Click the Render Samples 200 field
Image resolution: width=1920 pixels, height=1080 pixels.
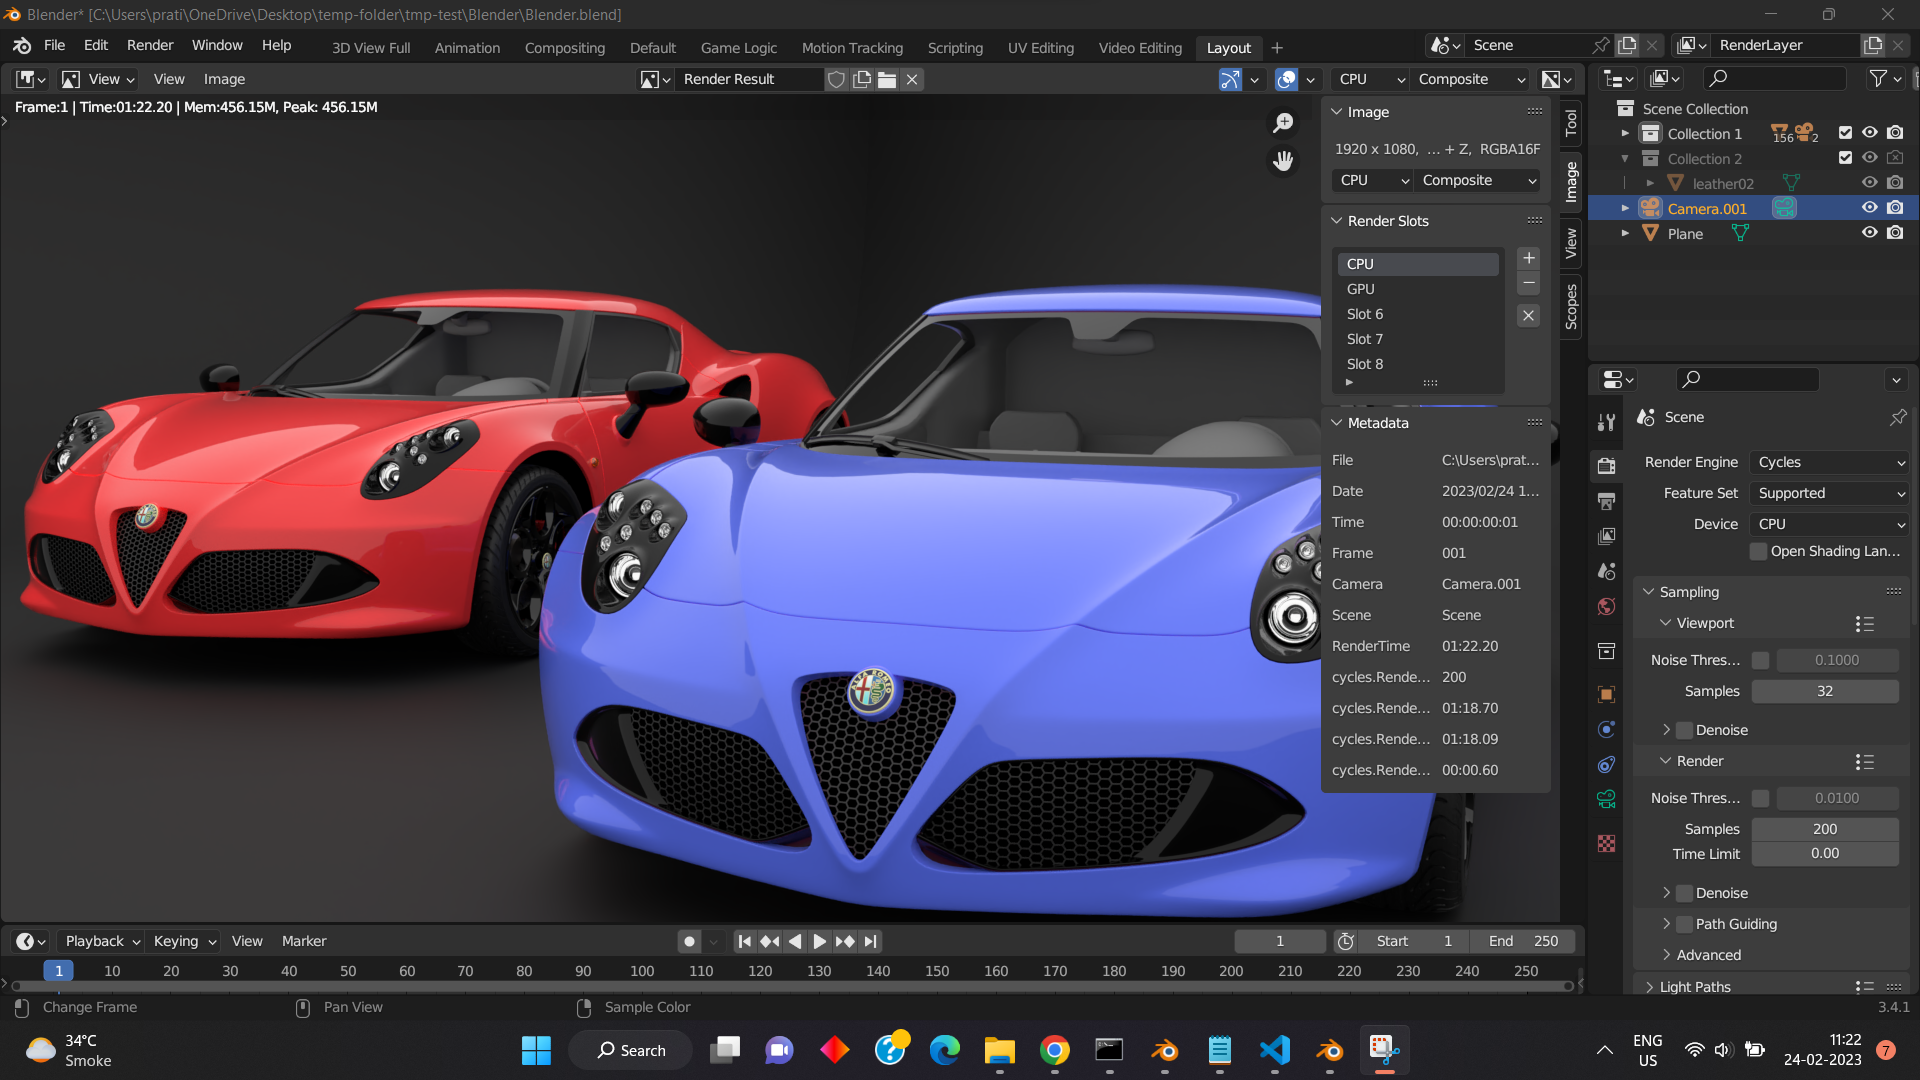(1824, 829)
